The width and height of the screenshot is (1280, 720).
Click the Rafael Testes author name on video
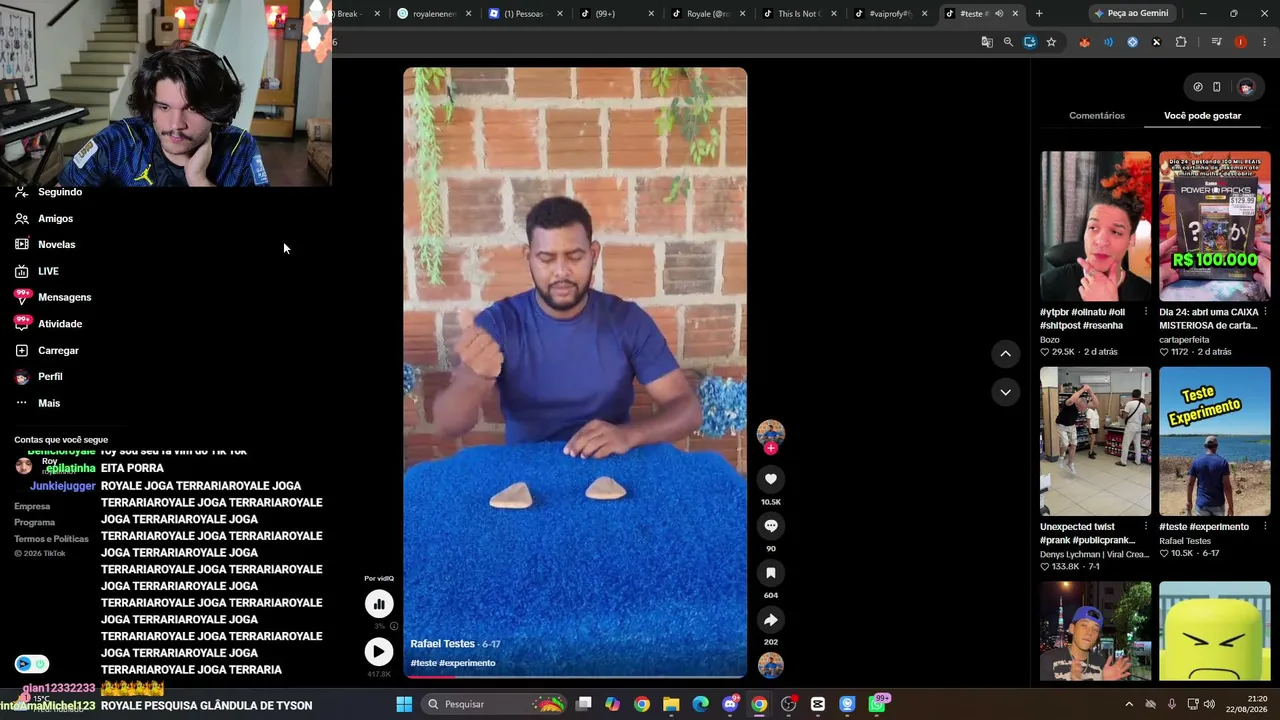(x=442, y=644)
